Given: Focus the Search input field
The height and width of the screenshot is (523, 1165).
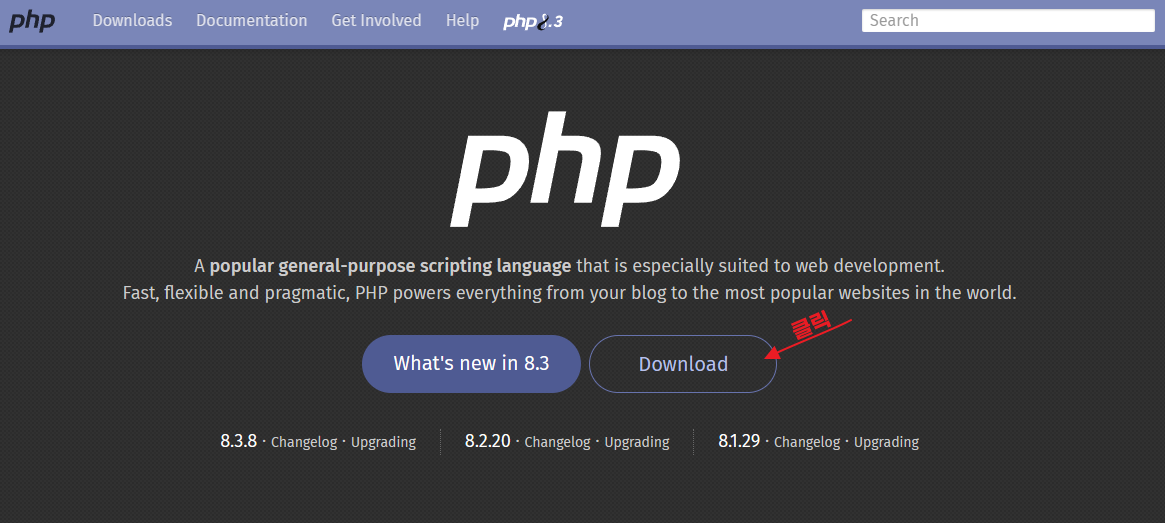Looking at the screenshot, I should tap(1008, 21).
